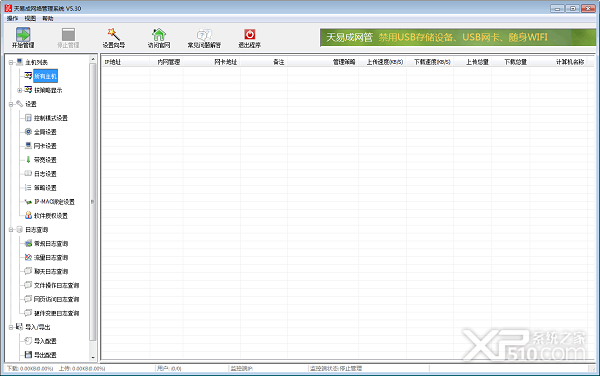Open the 常见问题解答 FAQ speech-bubble icon
This screenshot has height=376, width=600.
coord(204,34)
